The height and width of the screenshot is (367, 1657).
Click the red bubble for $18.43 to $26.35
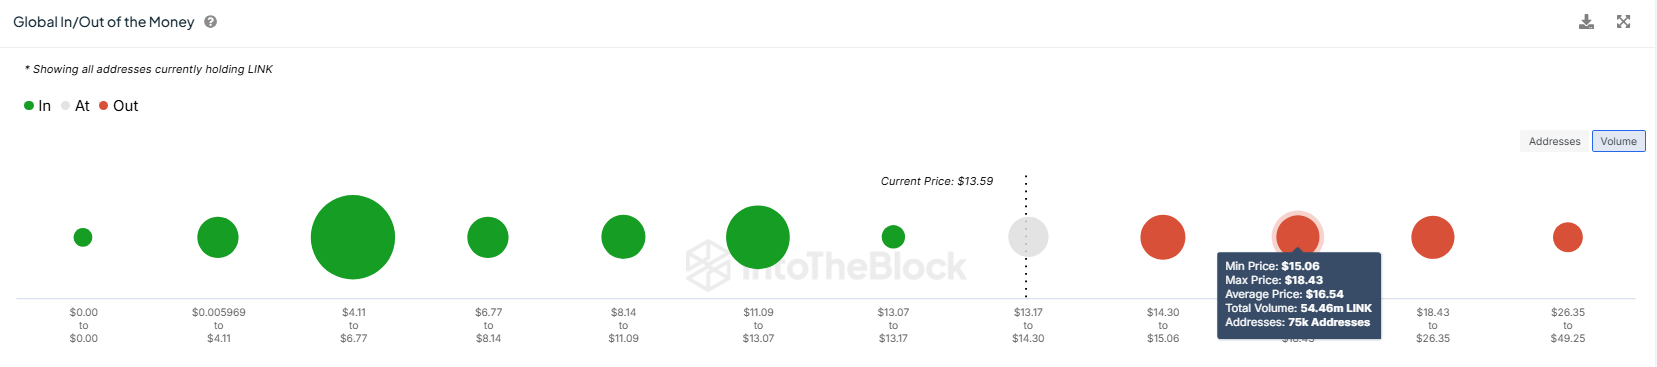tap(1432, 237)
